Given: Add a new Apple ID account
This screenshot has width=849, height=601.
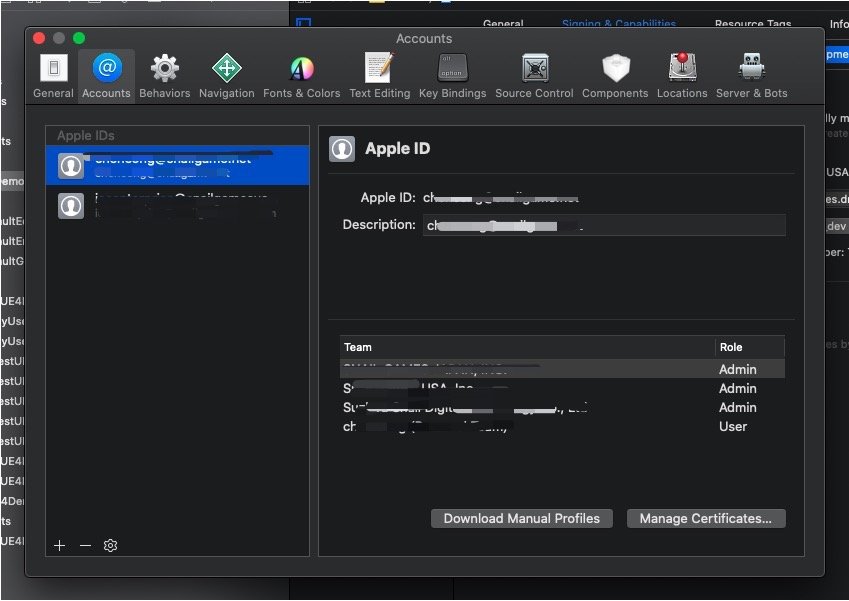Looking at the screenshot, I should tap(60, 545).
